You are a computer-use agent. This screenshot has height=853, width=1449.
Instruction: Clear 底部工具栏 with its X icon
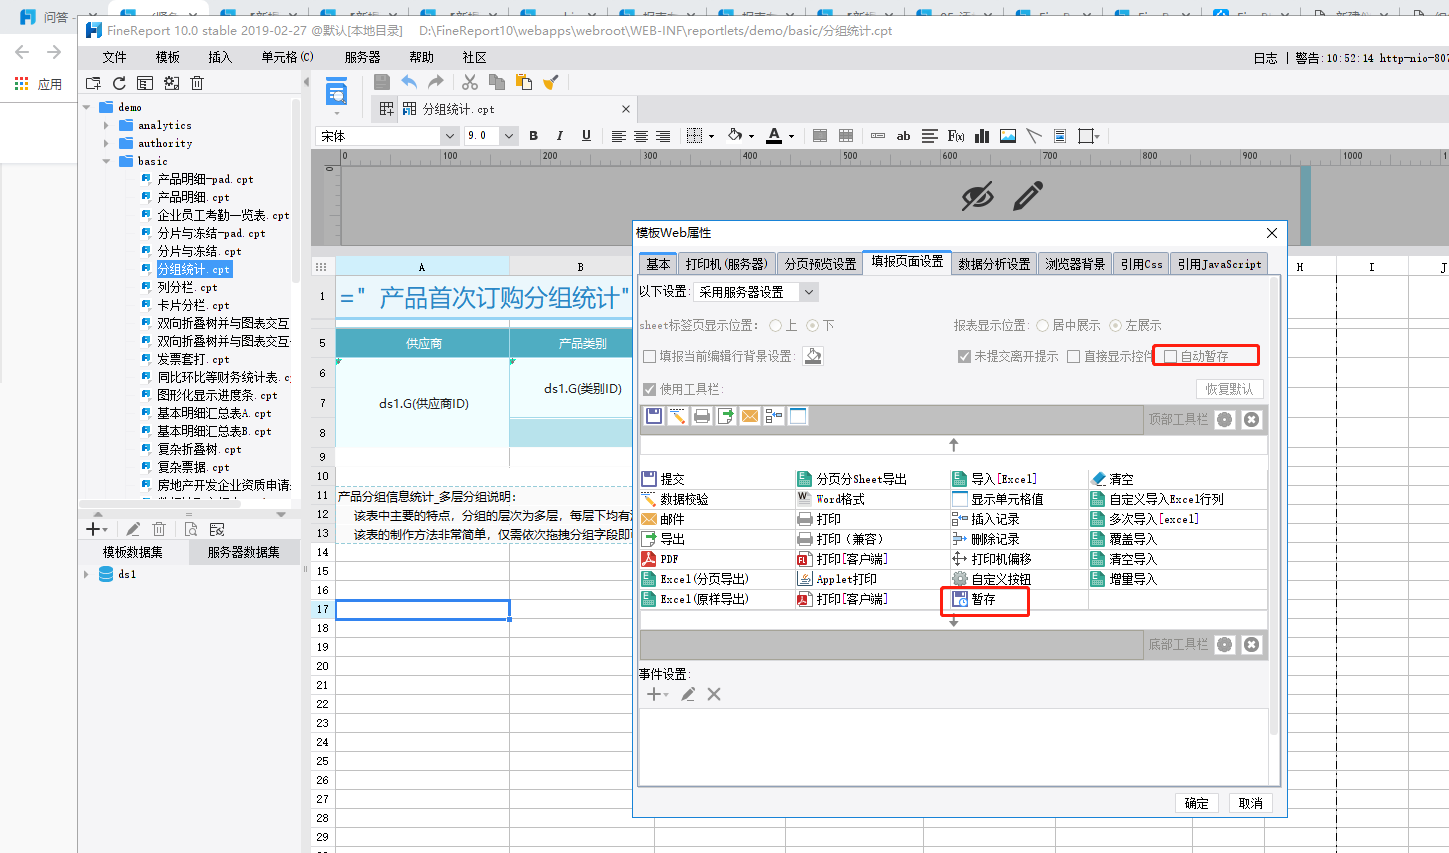coord(1251,644)
